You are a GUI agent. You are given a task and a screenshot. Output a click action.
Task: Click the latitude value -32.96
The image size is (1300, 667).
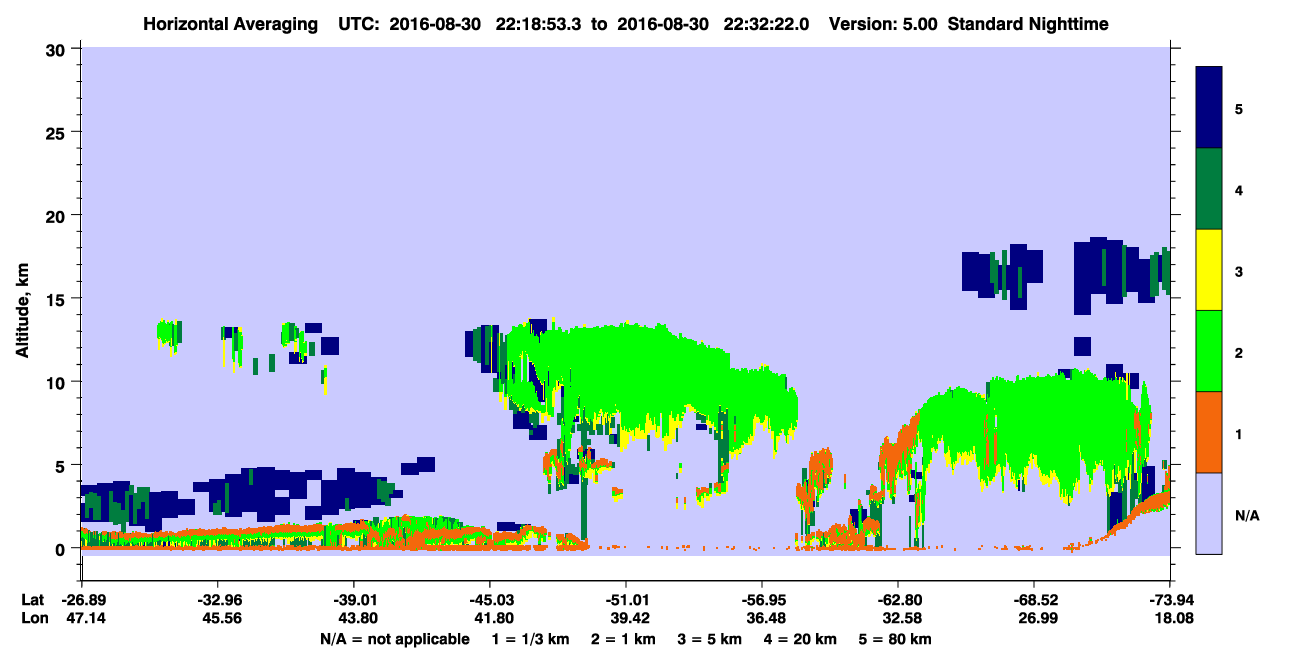(x=217, y=600)
